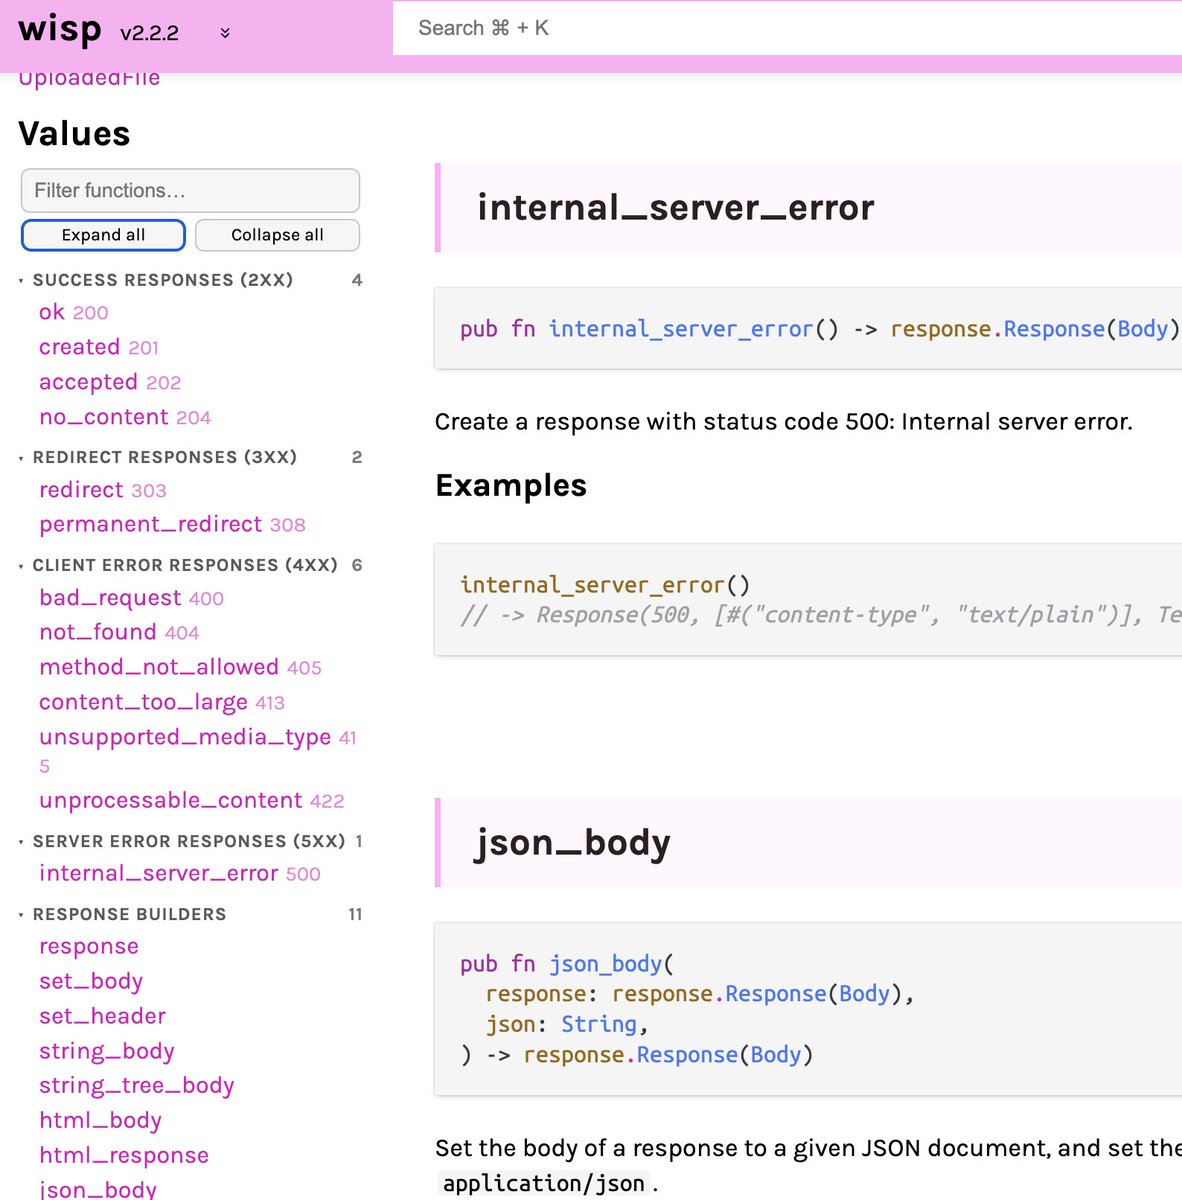Image resolution: width=1182 pixels, height=1200 pixels.
Task: Click the internal_server_error() example code line
Action: click(x=605, y=585)
